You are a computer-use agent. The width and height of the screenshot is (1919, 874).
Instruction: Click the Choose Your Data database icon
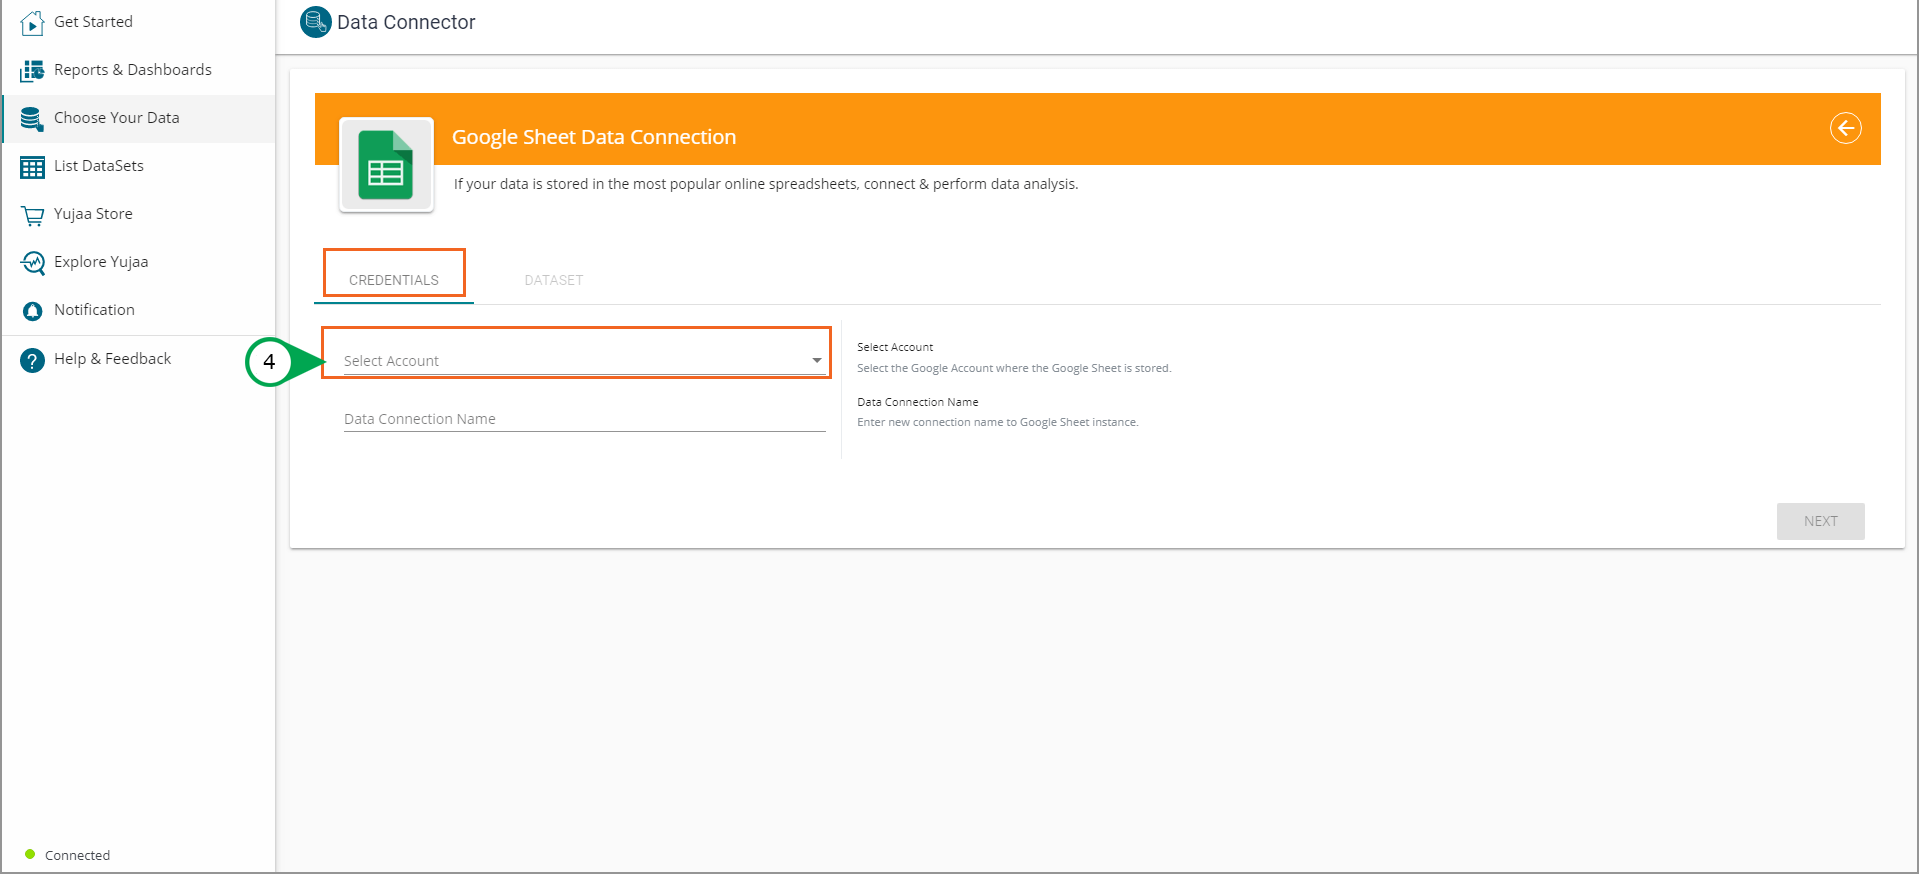point(32,119)
